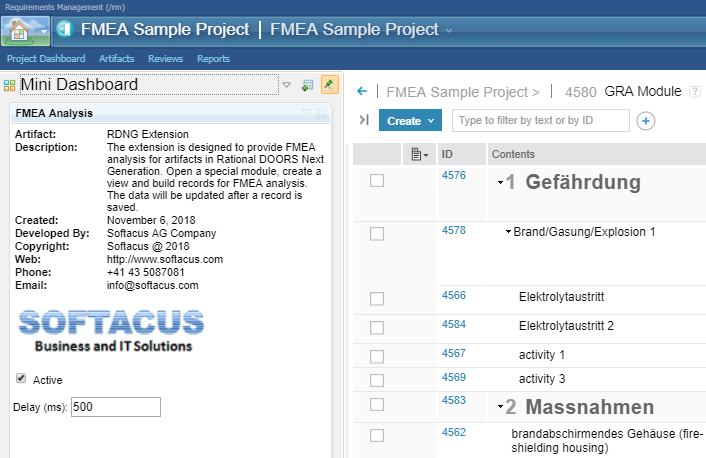Open the FMEA Analysis widget menu arrow
The width and height of the screenshot is (706, 458).
tap(307, 111)
